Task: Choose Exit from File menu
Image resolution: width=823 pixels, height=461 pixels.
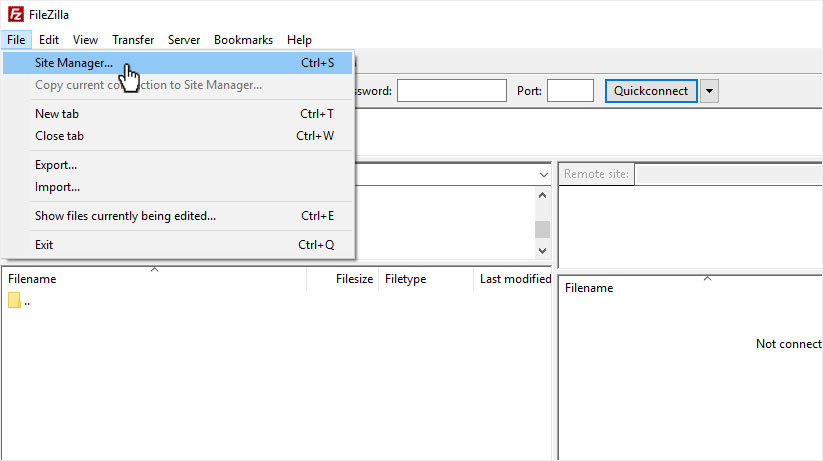Action: [x=178, y=245]
